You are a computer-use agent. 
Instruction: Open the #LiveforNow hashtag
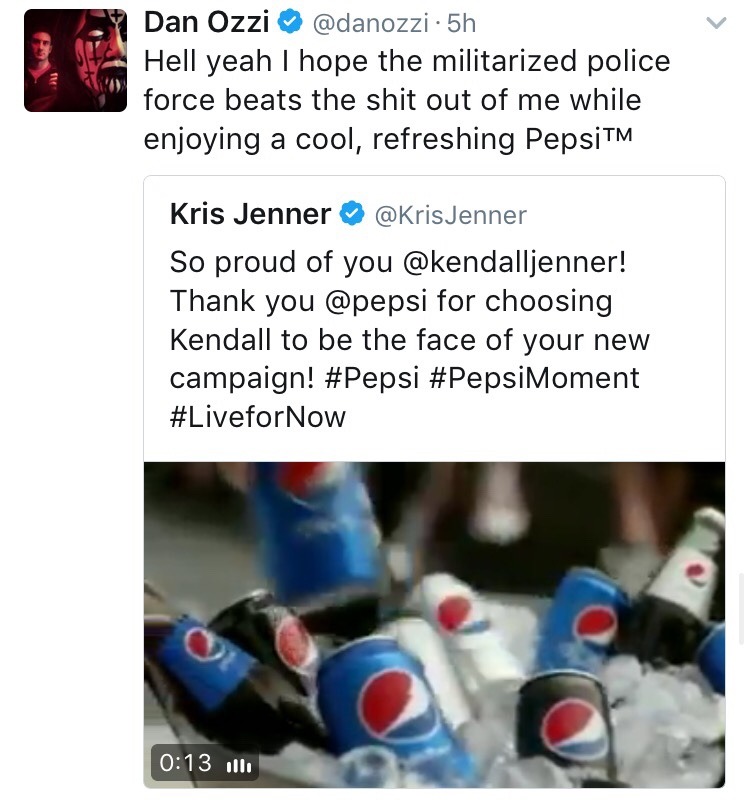(258, 416)
